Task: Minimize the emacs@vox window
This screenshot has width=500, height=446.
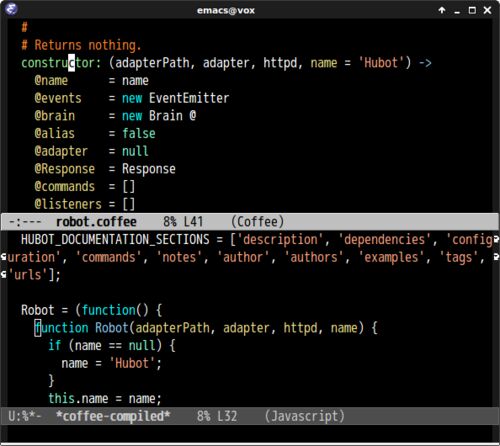Action: [457, 11]
